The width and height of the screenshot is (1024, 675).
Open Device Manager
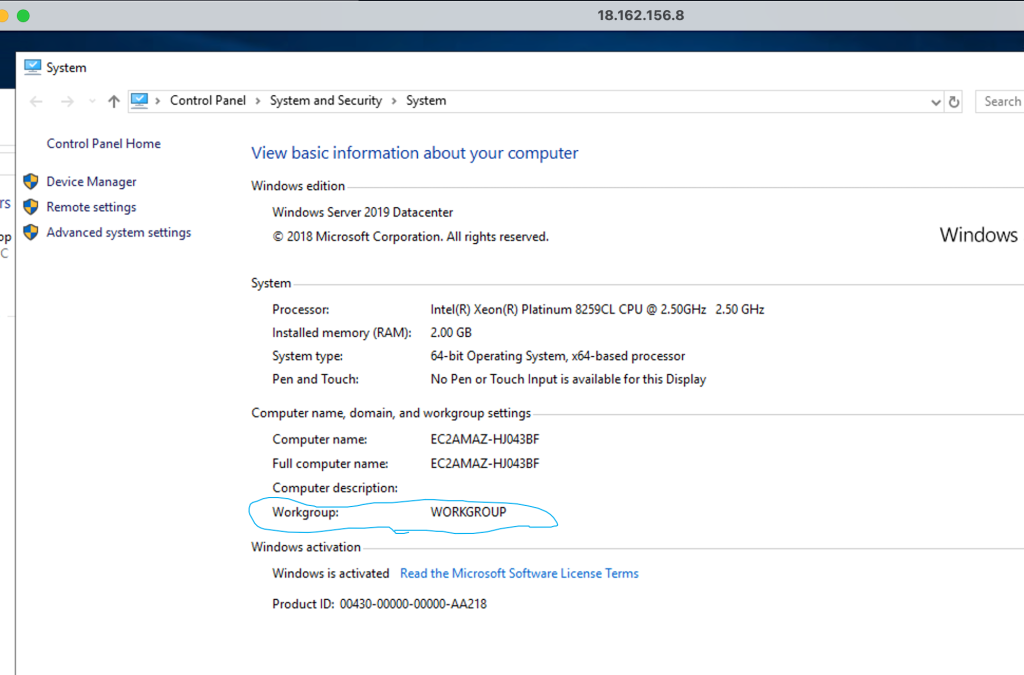[x=91, y=181]
